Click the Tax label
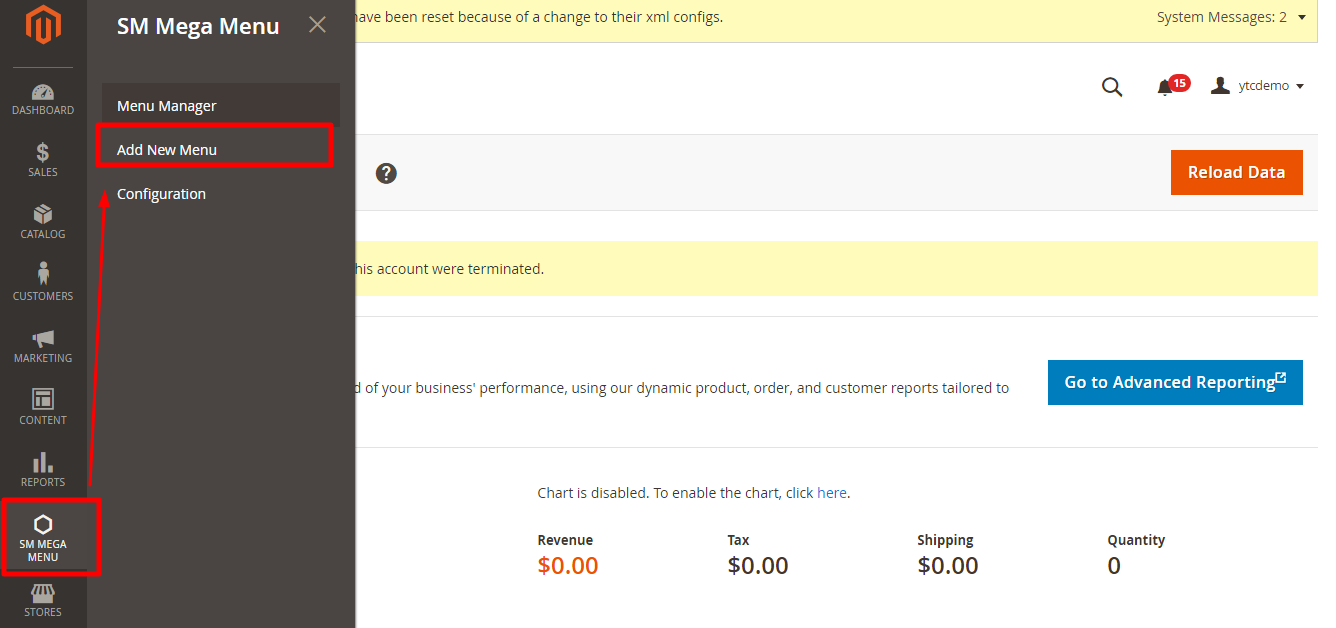This screenshot has height=628, width=1336. point(738,540)
